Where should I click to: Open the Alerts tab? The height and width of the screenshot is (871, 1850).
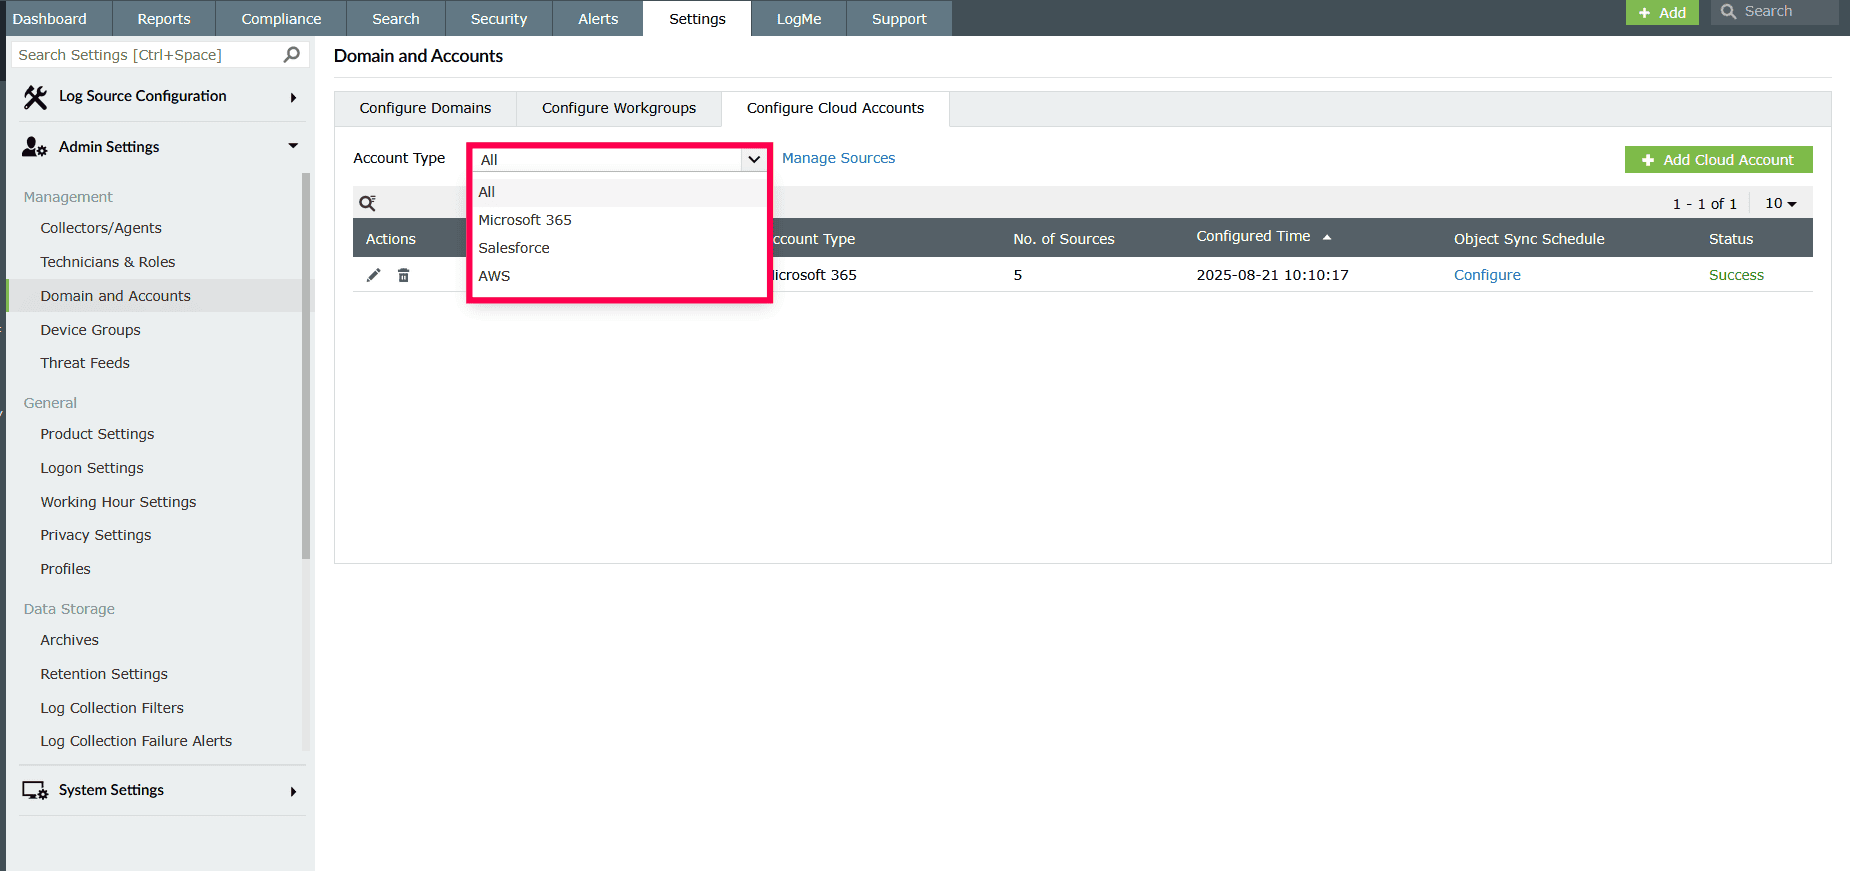tap(598, 19)
